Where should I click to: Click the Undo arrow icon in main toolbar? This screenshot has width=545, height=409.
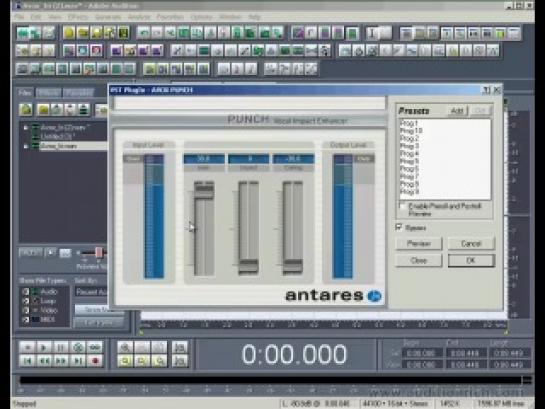[x=144, y=33]
